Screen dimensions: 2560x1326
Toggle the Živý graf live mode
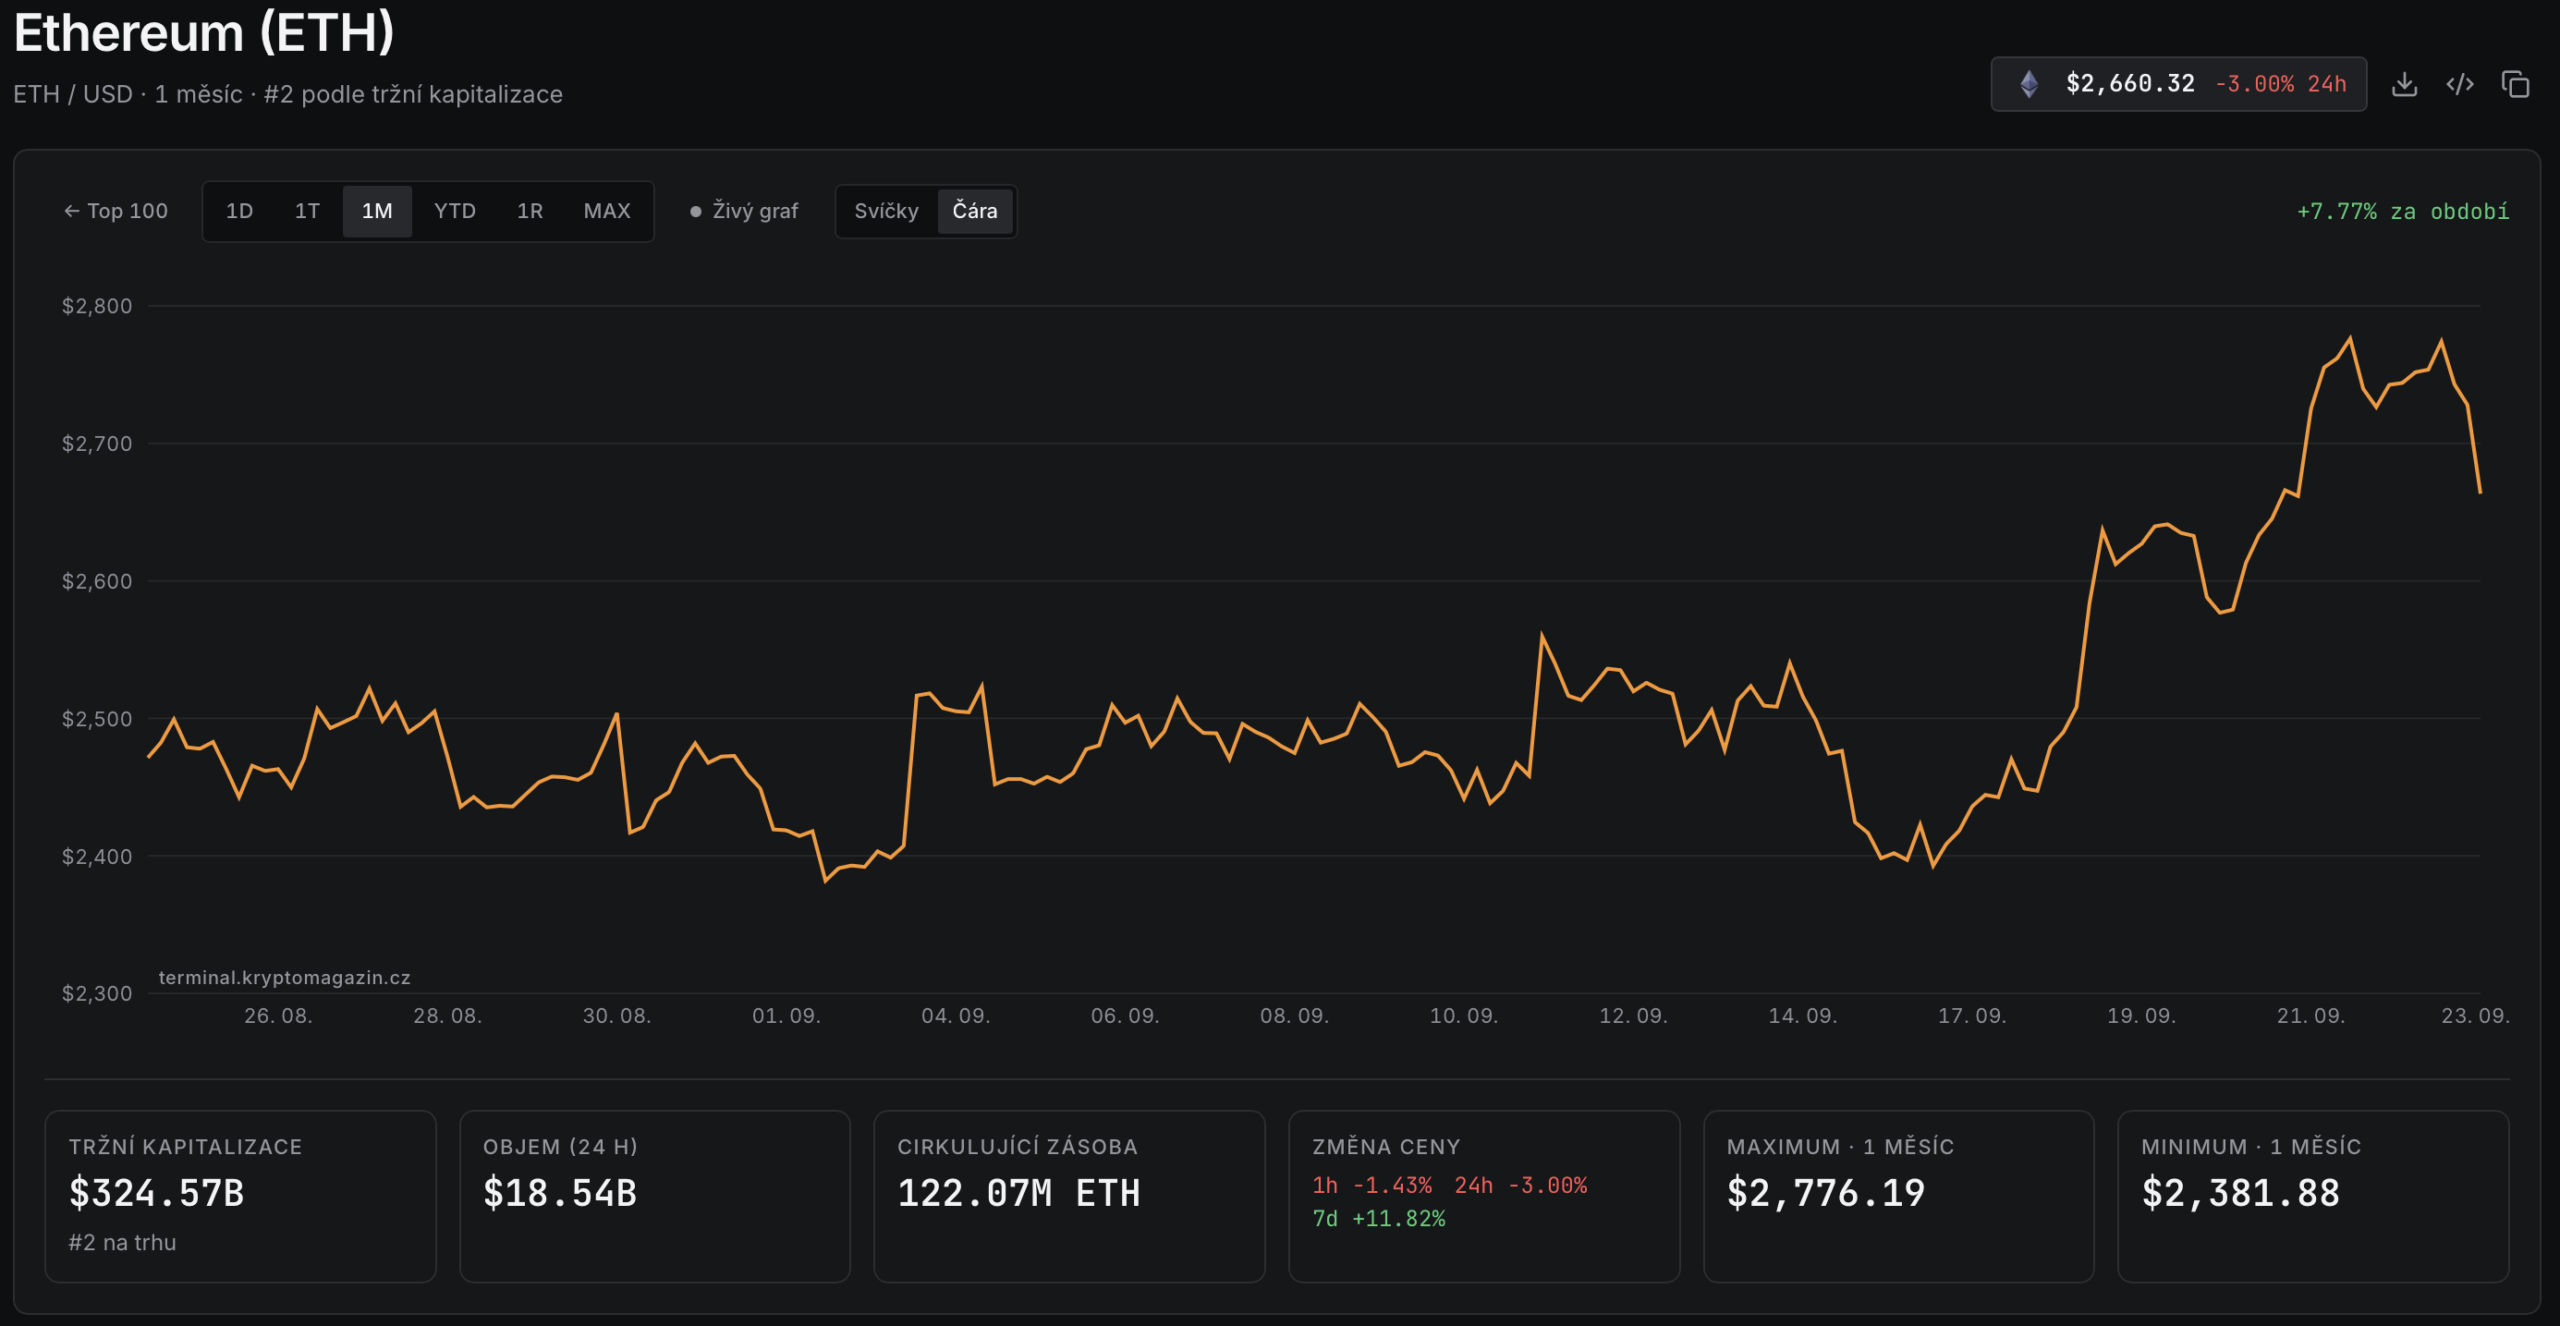coord(744,211)
